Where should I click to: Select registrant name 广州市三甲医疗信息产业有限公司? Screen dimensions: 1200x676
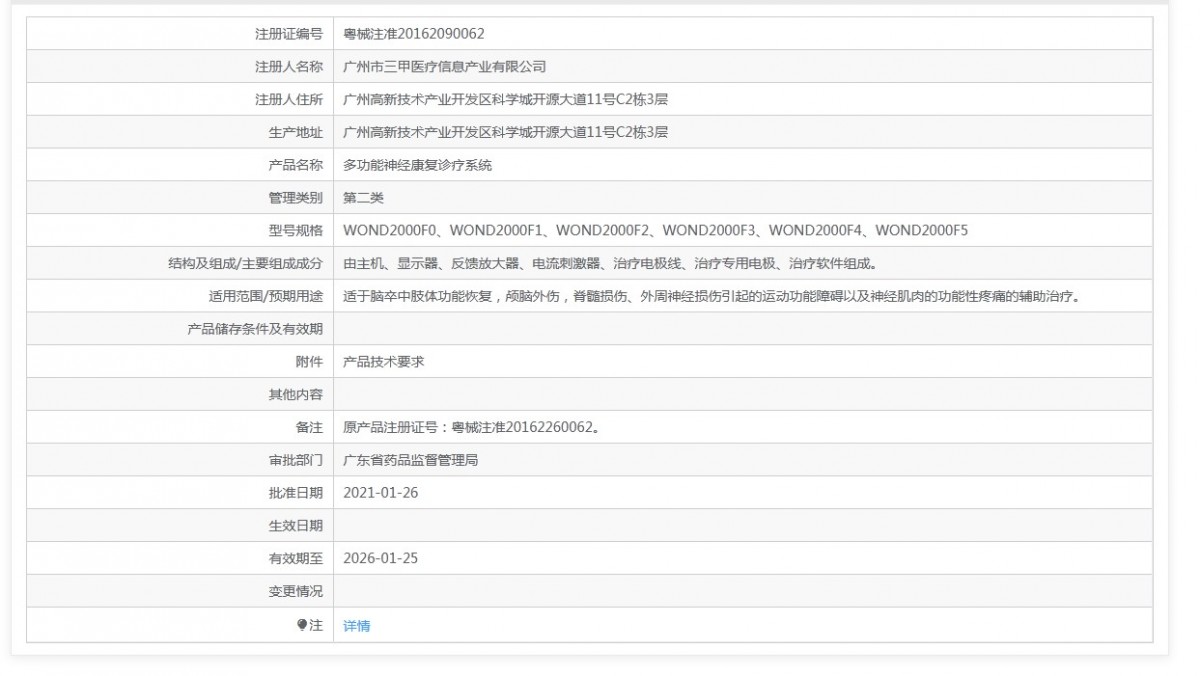445,67
